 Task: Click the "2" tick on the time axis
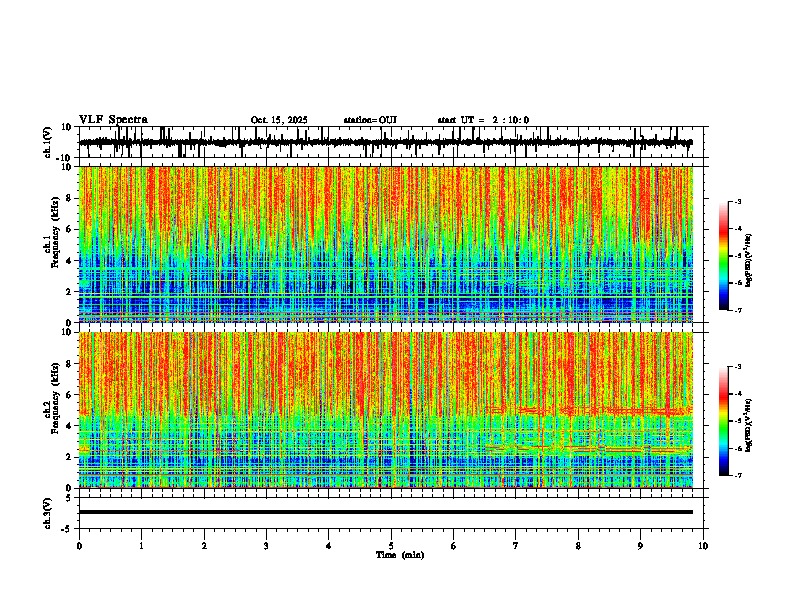(204, 546)
